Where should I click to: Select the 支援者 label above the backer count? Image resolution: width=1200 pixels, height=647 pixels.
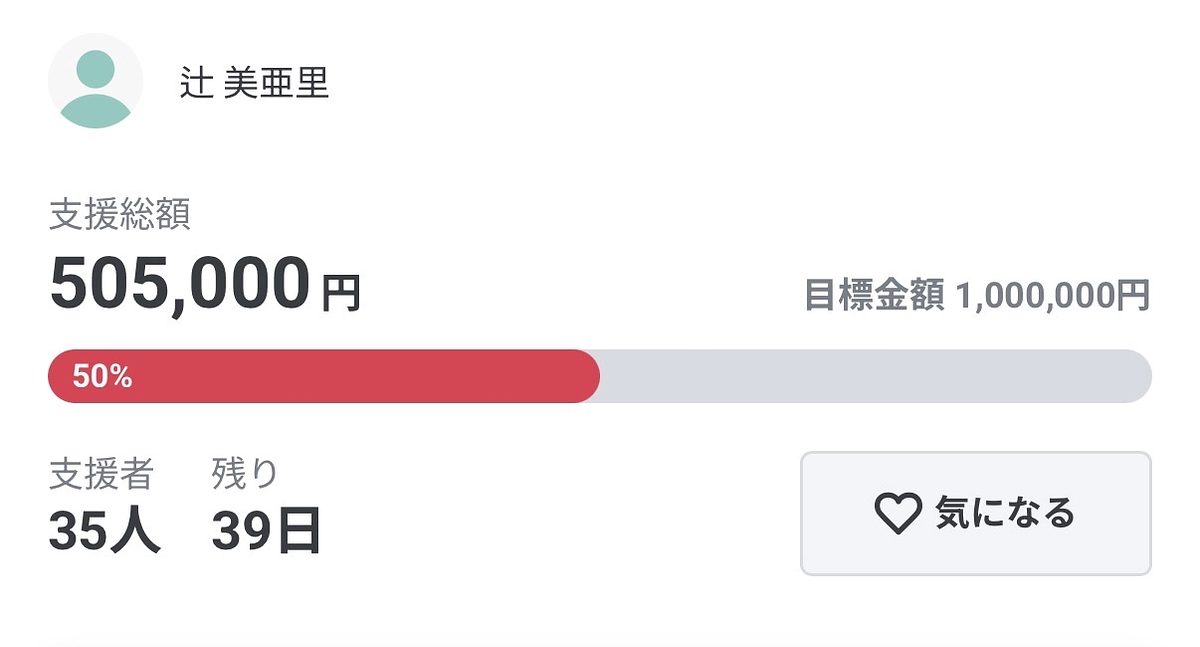(100, 472)
